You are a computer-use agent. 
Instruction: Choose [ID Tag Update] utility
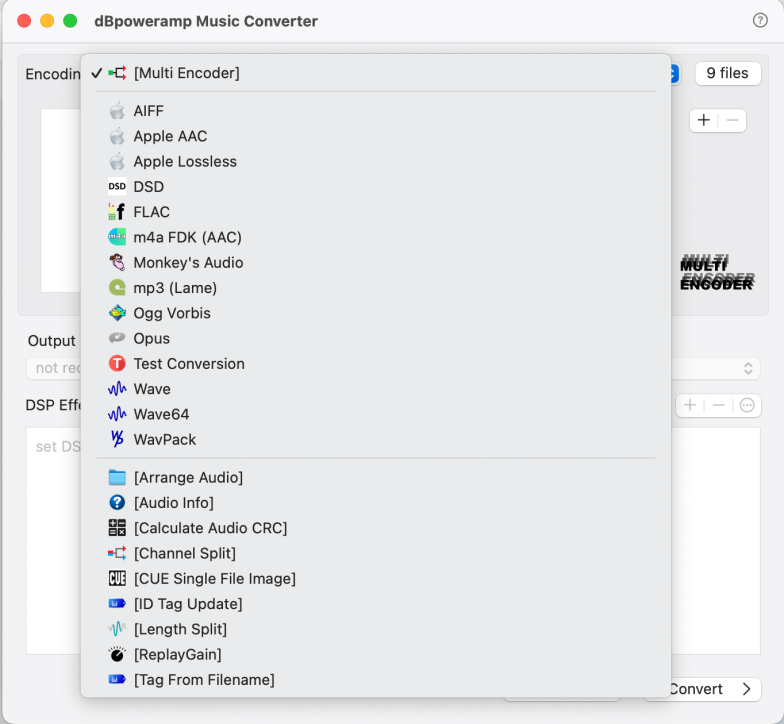point(376,604)
